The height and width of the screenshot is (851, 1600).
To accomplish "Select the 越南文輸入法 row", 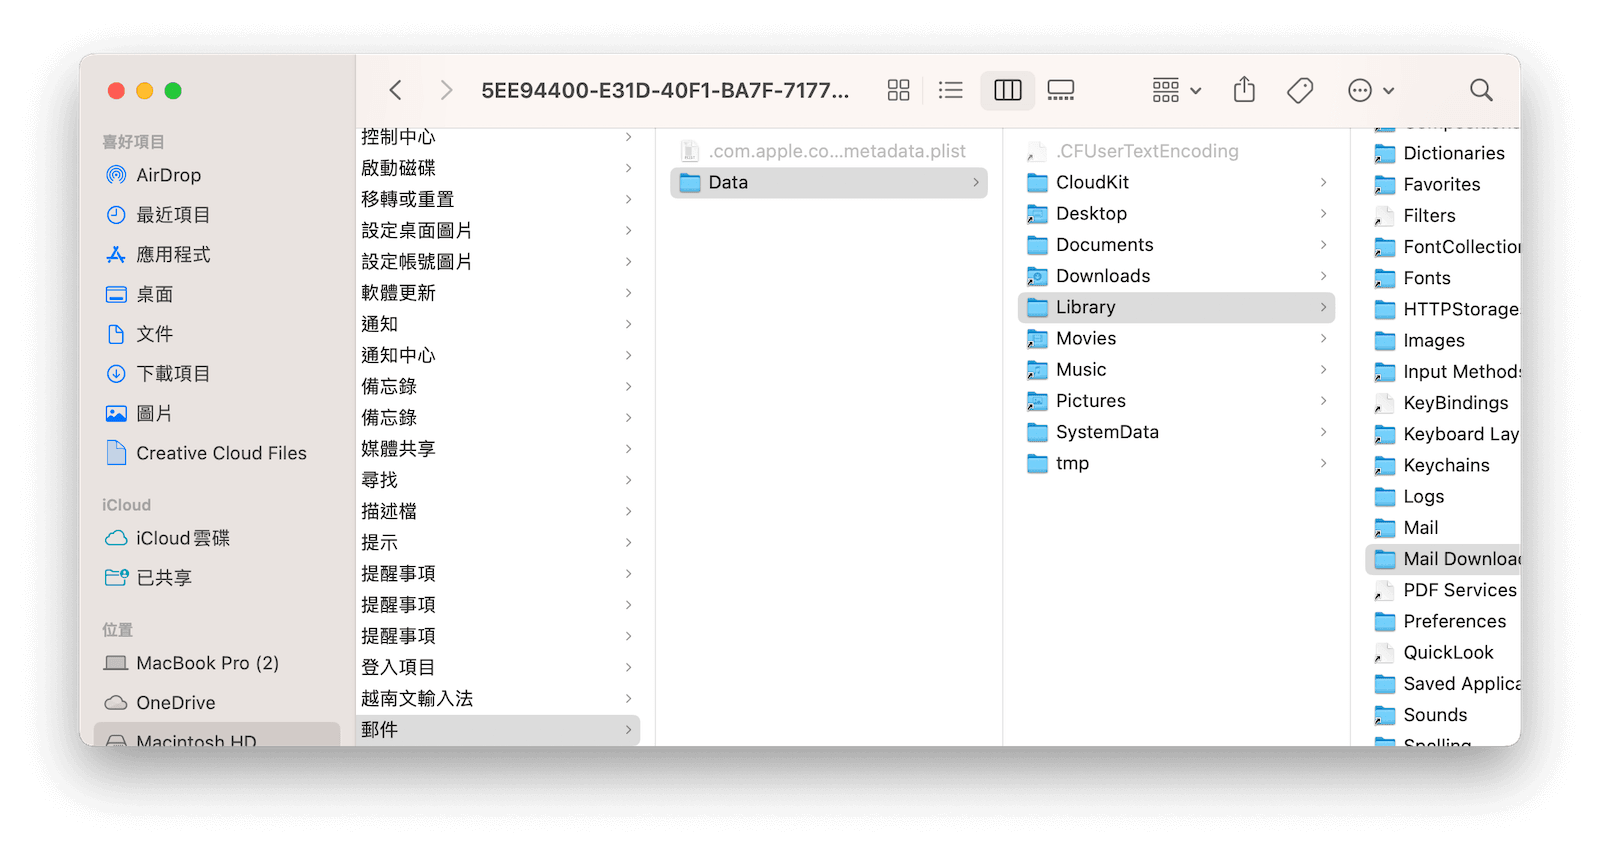I will pyautogui.click(x=497, y=698).
